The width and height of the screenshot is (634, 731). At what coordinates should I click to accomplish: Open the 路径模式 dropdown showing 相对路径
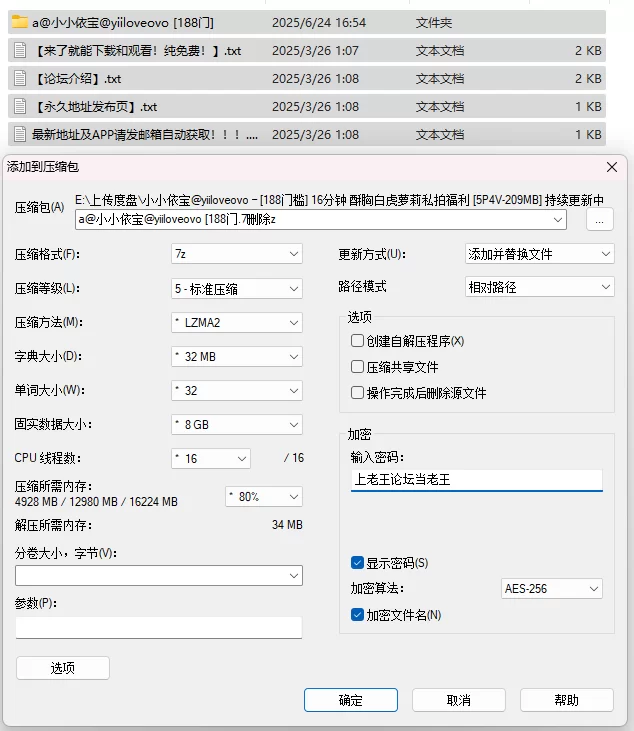click(540, 287)
